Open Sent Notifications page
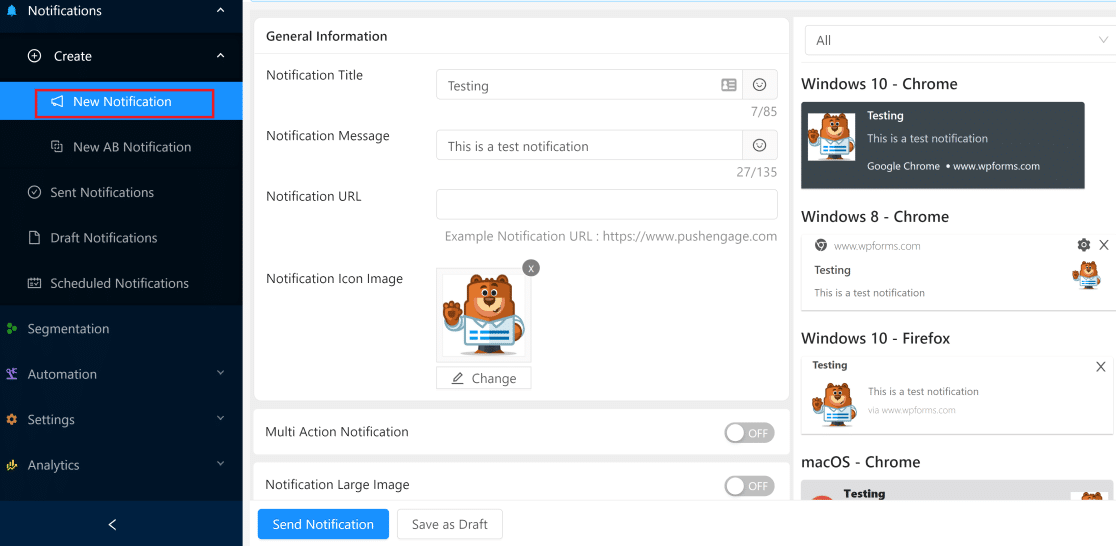This screenshot has height=546, width=1116. [102, 192]
